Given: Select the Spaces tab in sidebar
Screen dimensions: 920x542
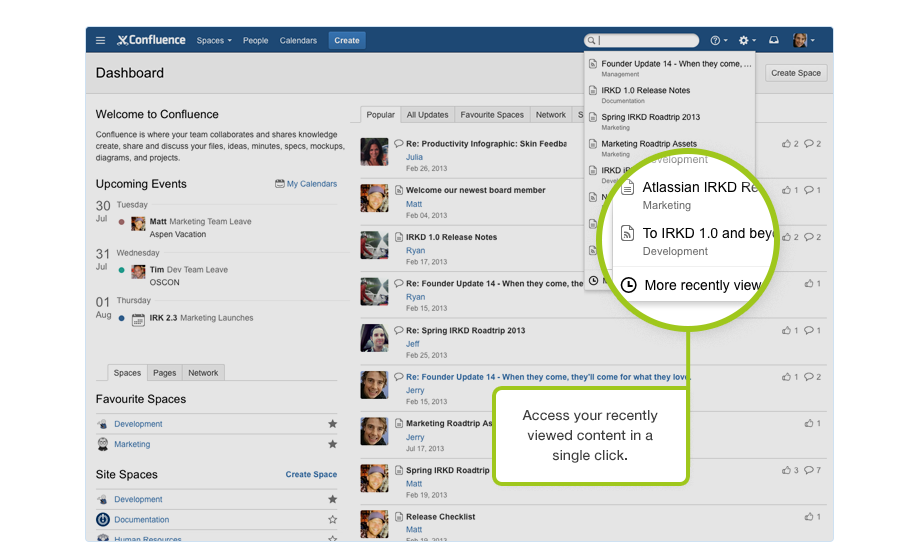Looking at the screenshot, I should coord(127,372).
